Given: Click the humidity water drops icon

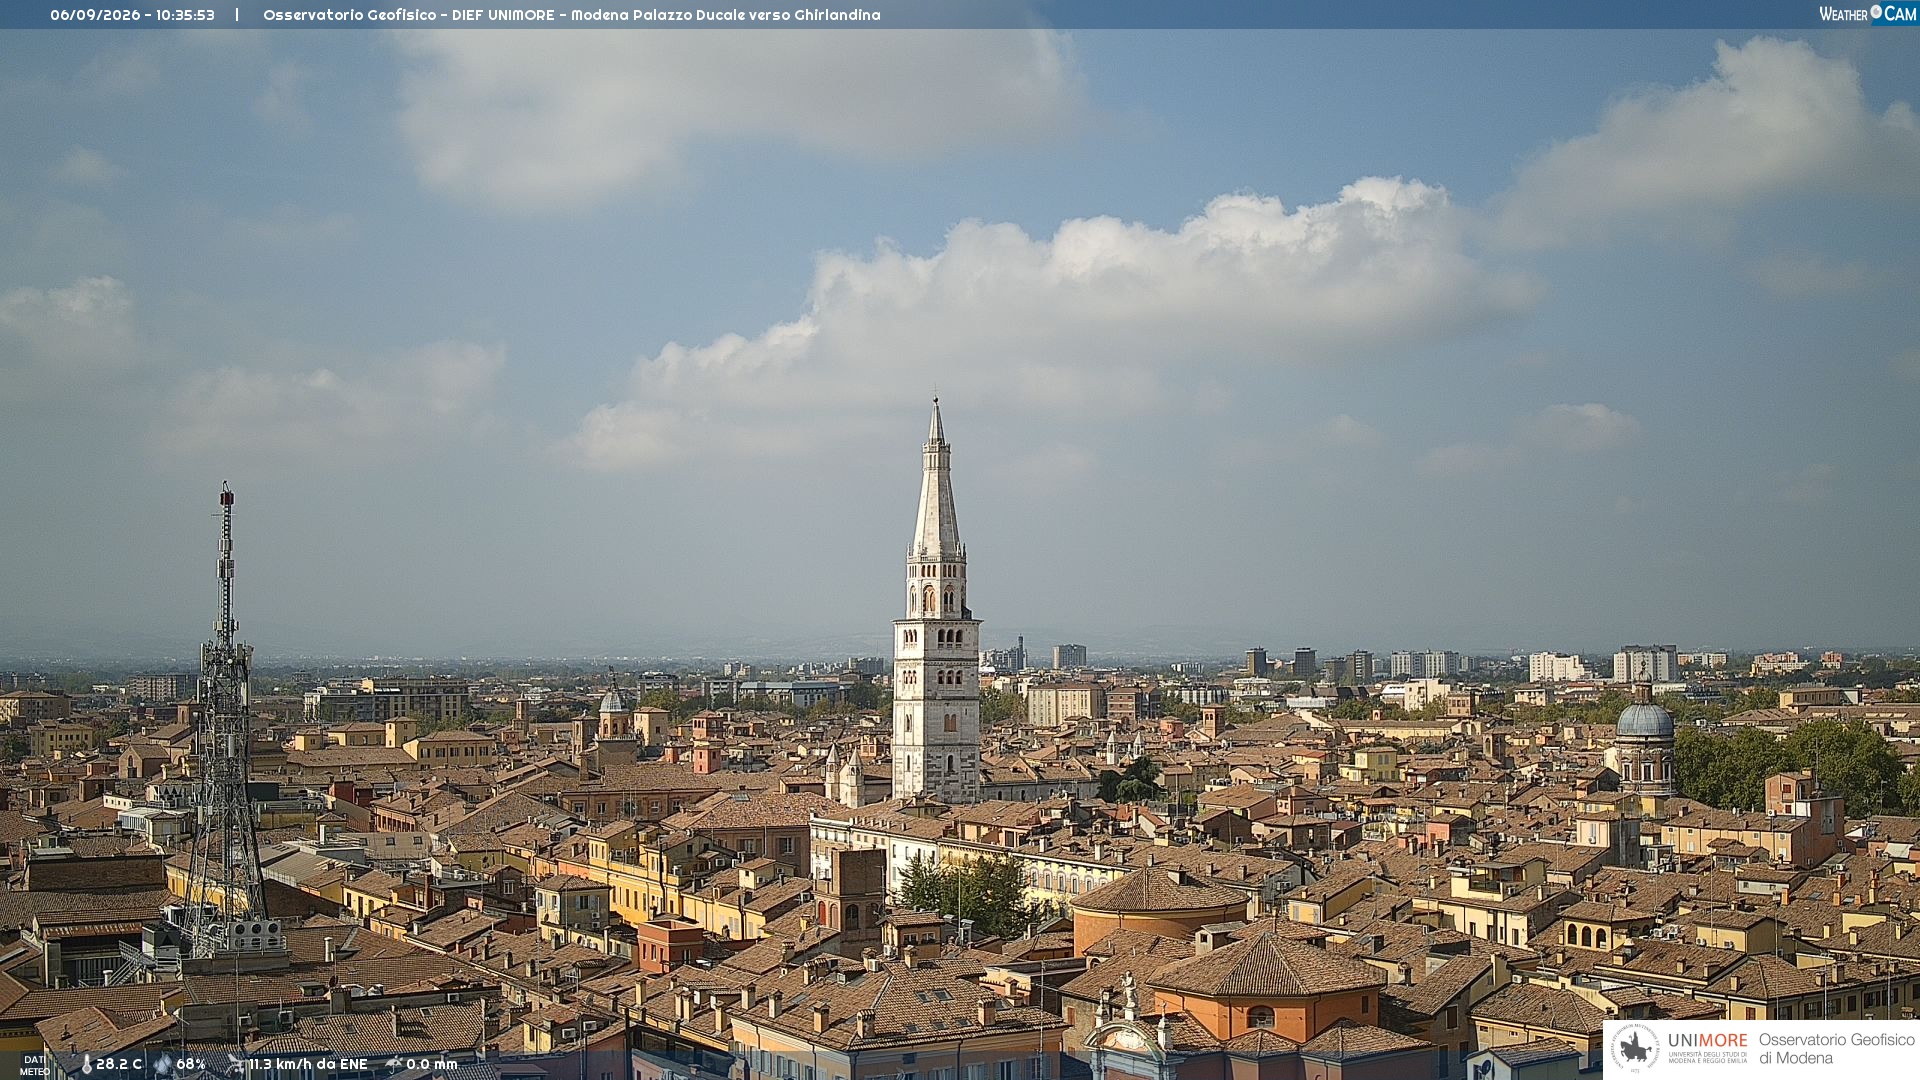Looking at the screenshot, I should point(163,1064).
